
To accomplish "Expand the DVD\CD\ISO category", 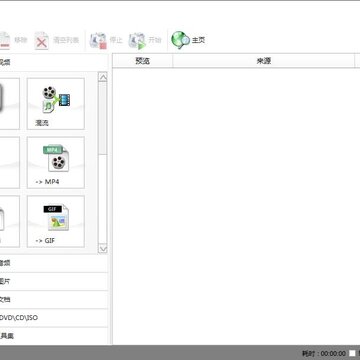I will (54, 318).
